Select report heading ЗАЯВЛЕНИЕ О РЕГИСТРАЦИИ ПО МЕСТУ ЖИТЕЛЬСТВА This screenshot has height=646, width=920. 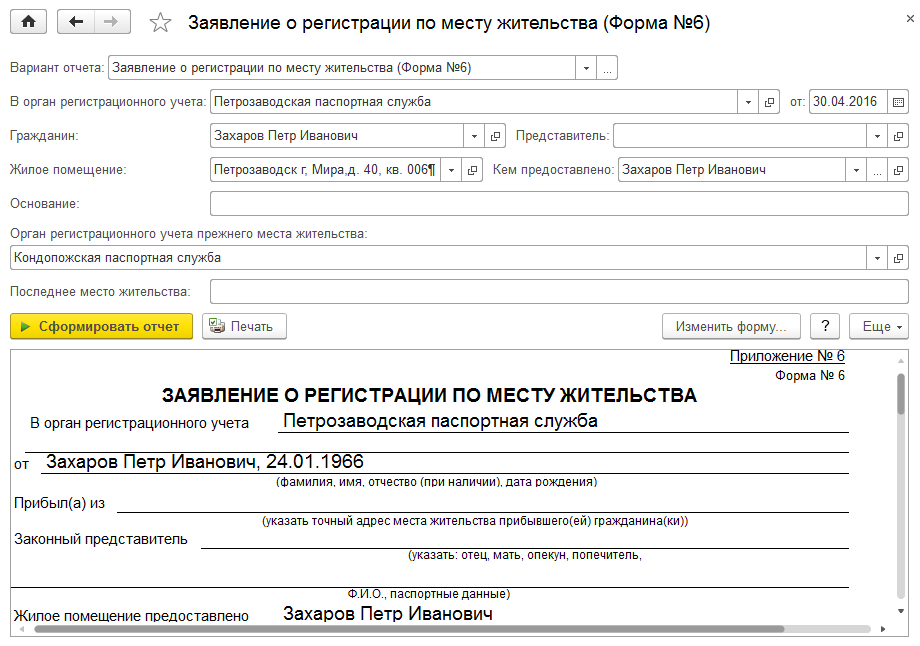[x=429, y=395]
